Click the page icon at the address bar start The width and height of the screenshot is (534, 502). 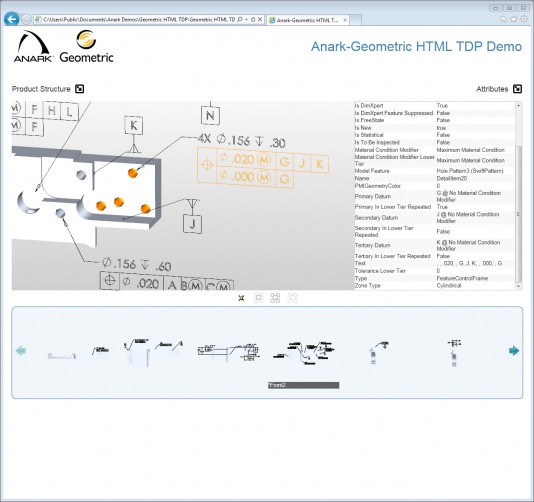tap(38, 20)
